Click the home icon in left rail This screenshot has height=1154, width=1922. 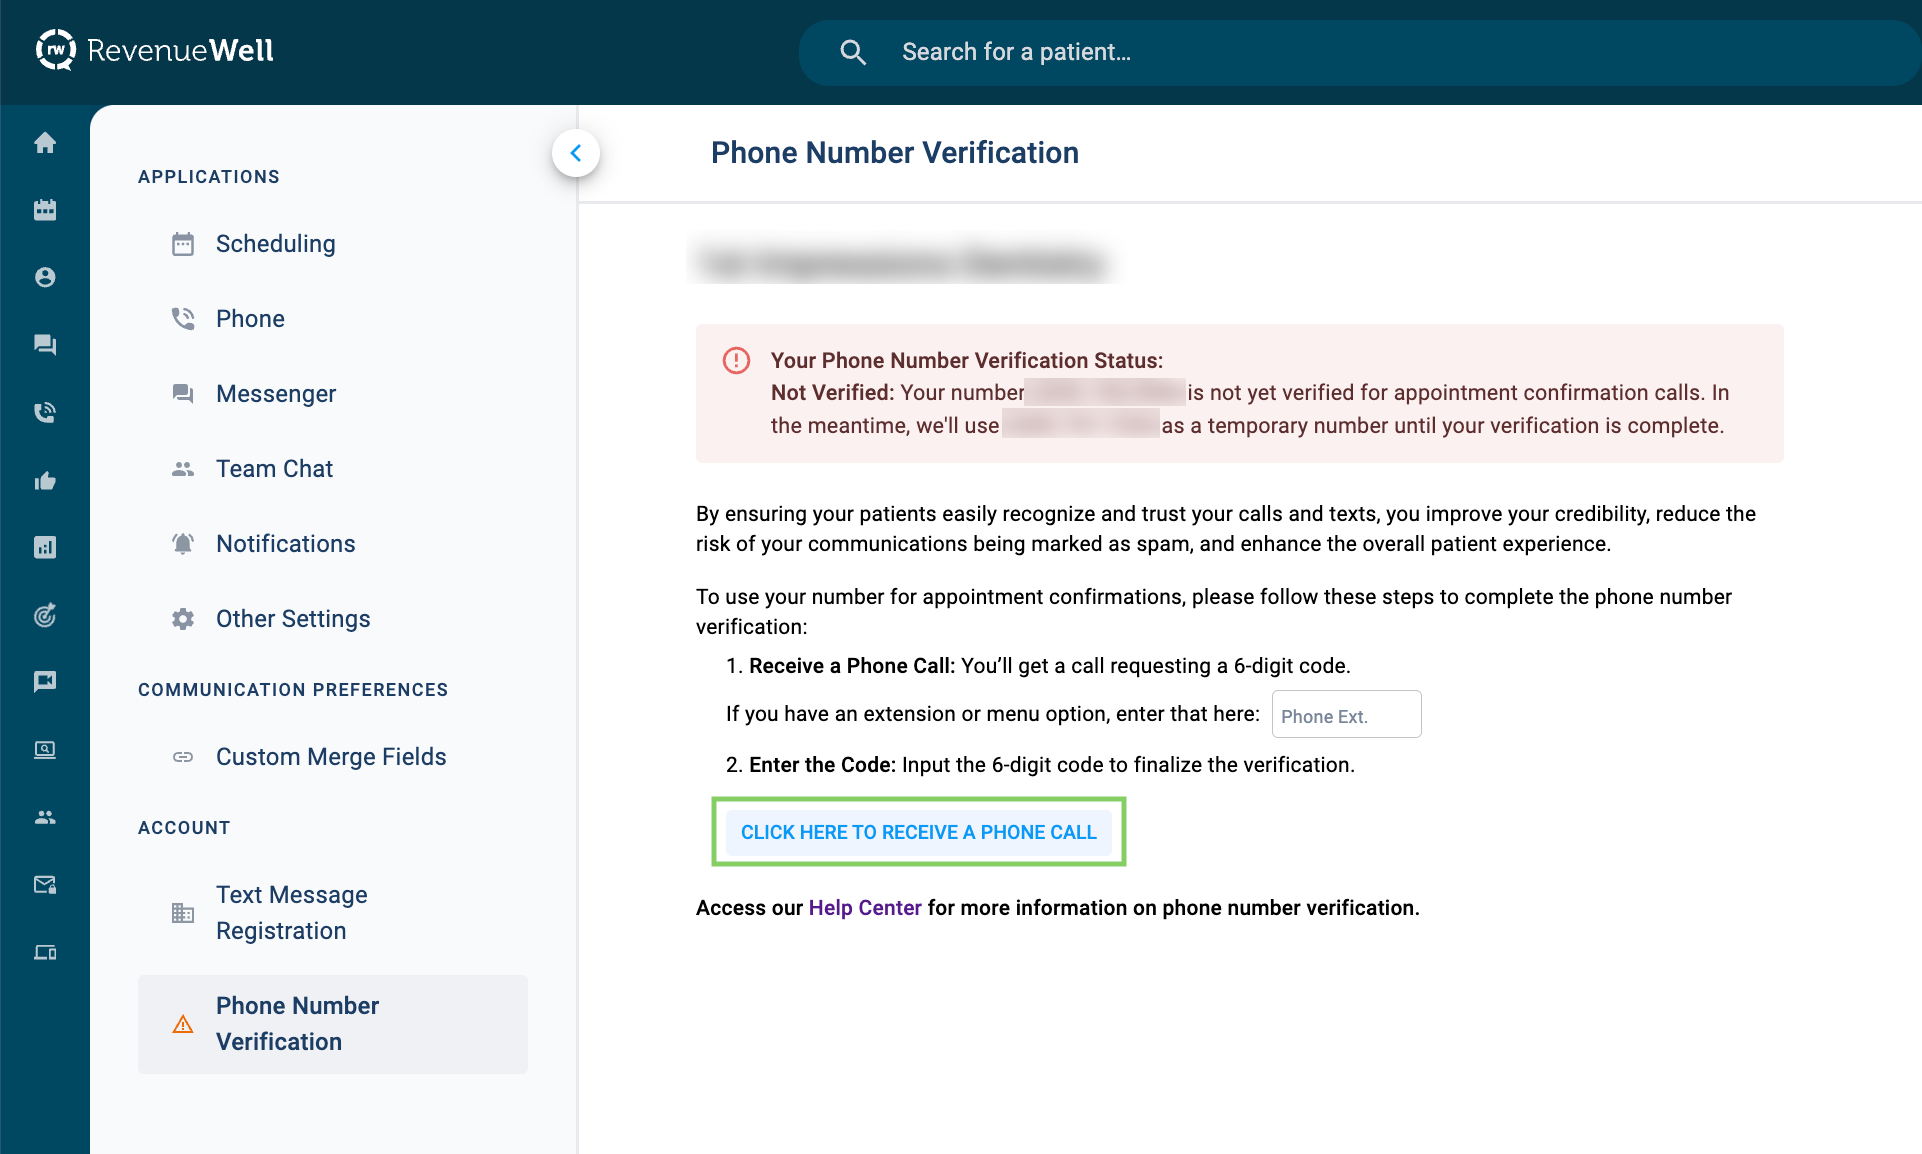pos(45,143)
